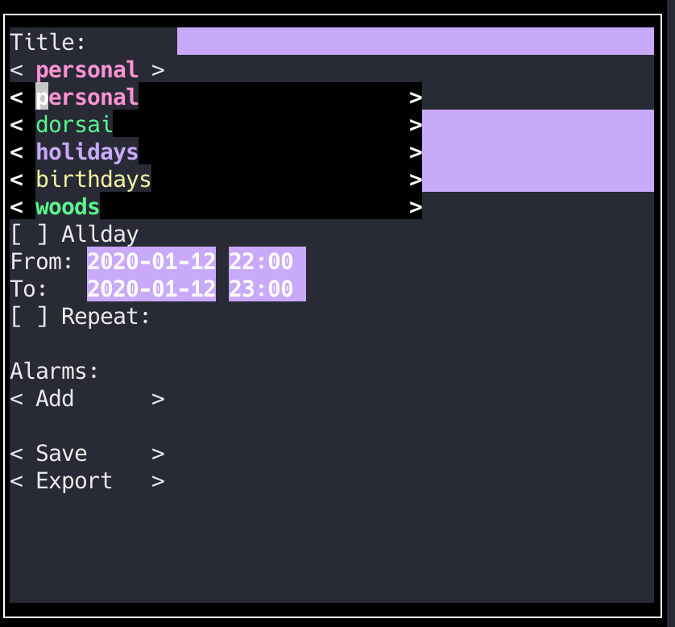The width and height of the screenshot is (675, 627).
Task: Edit the From date 2020-01-12
Action: point(151,262)
